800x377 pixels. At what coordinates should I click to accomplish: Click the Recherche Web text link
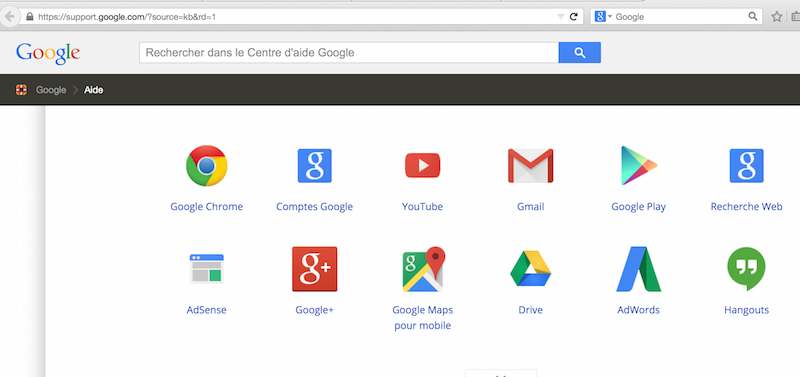746,207
